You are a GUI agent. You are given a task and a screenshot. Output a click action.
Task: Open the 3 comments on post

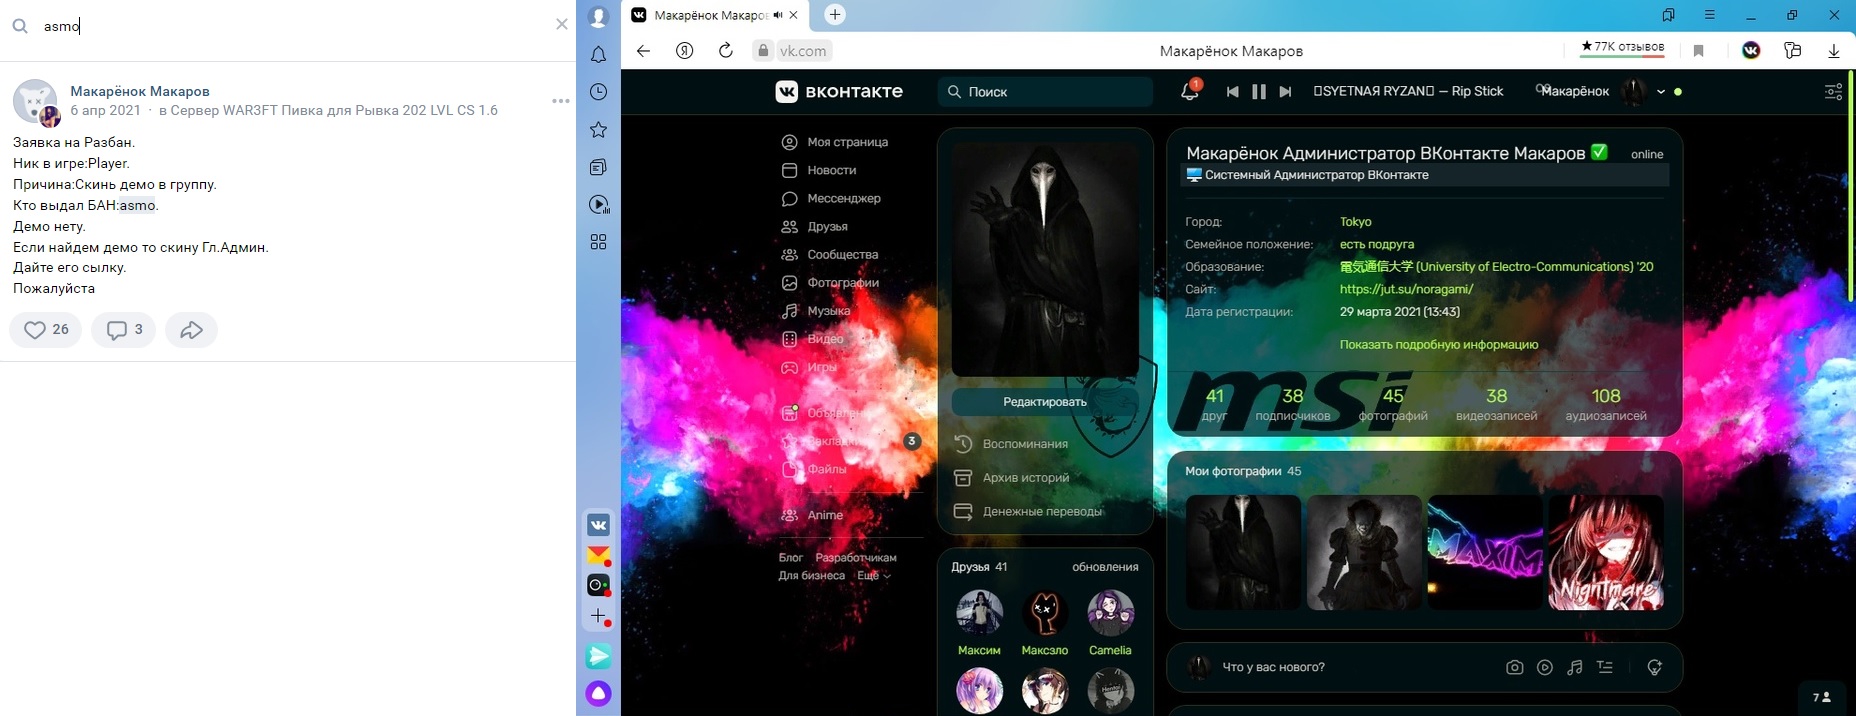click(x=124, y=330)
